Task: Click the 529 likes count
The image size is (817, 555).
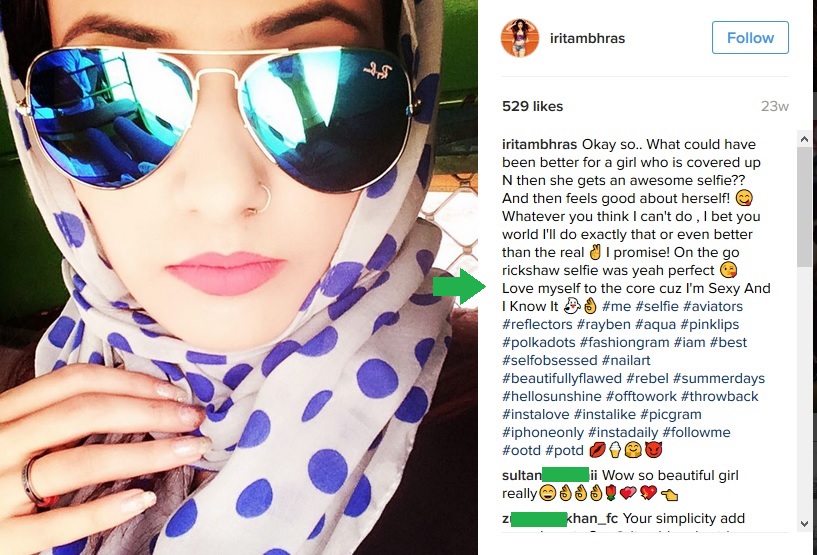Action: [533, 106]
